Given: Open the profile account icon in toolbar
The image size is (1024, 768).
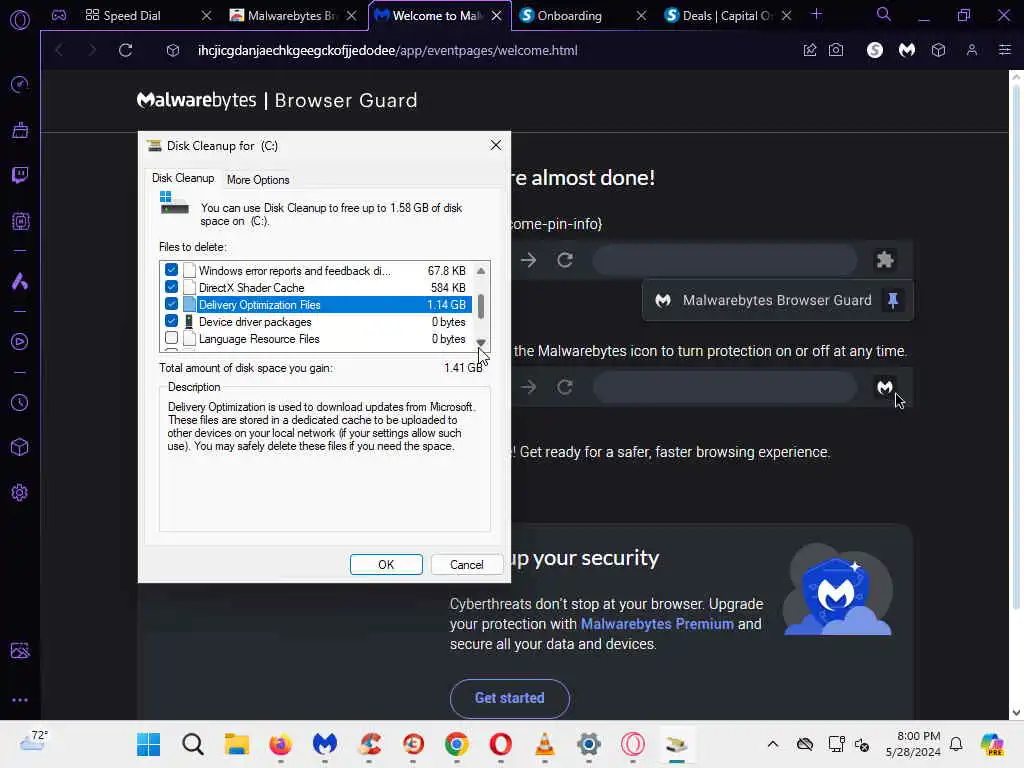Looking at the screenshot, I should click(972, 50).
